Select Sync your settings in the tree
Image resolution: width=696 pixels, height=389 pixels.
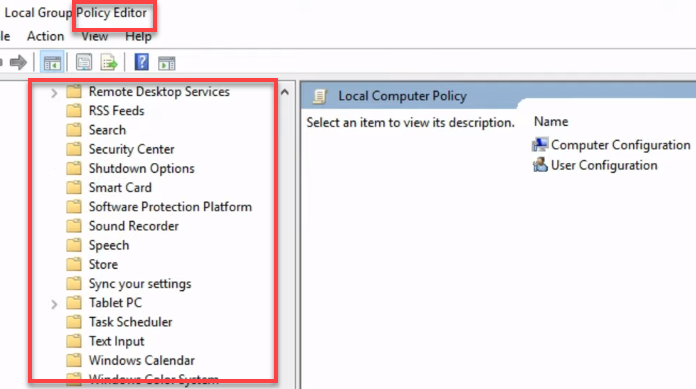pos(140,283)
